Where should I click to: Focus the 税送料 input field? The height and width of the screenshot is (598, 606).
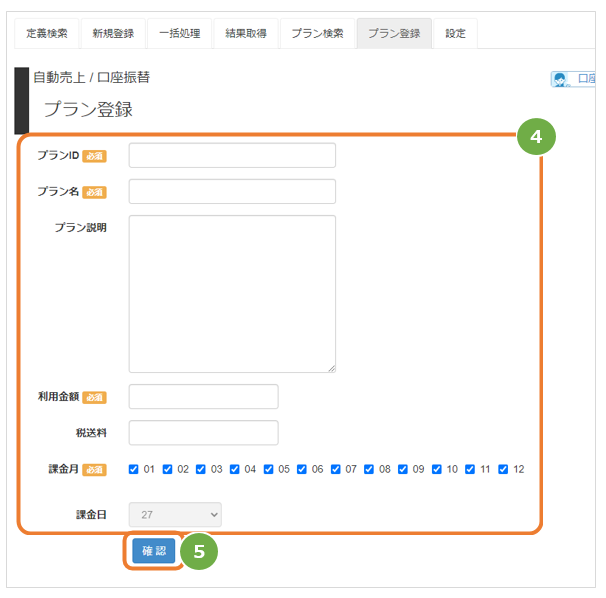click(x=204, y=433)
